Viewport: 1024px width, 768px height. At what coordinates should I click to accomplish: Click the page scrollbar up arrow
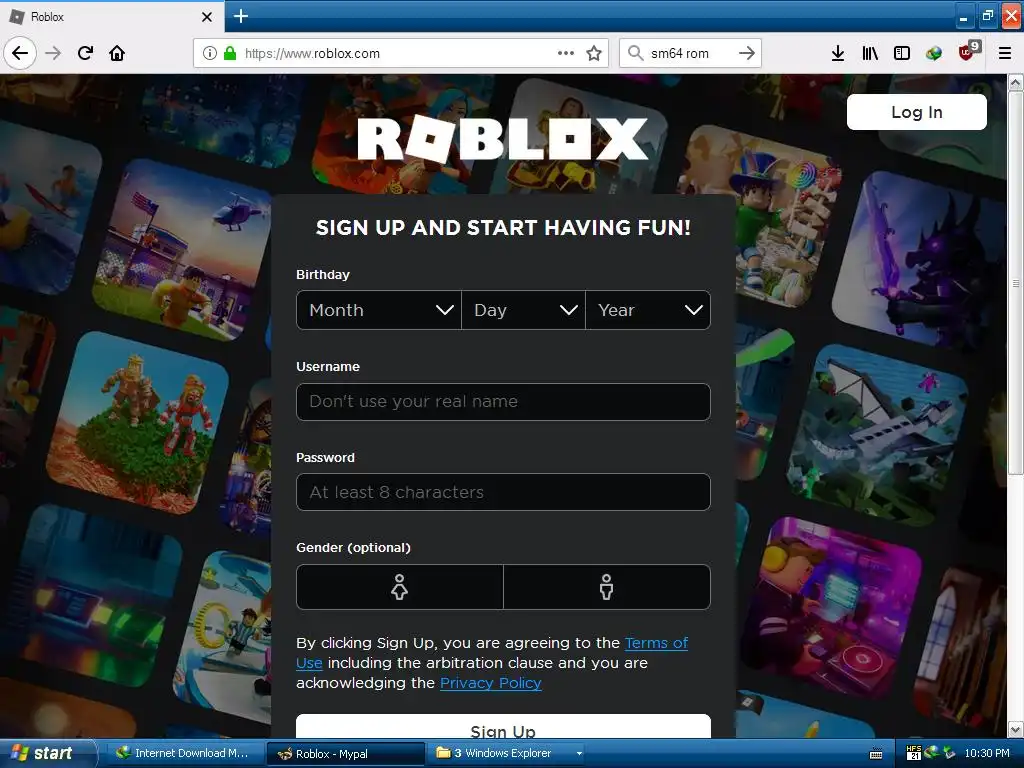[1016, 82]
